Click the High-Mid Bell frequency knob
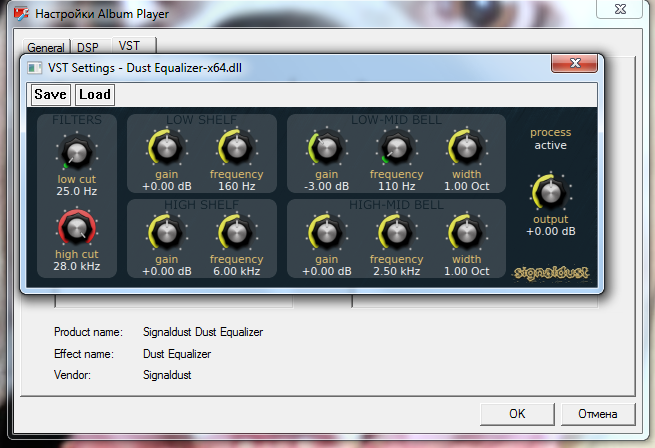Viewport: 655px width, 448px height. pos(396,233)
